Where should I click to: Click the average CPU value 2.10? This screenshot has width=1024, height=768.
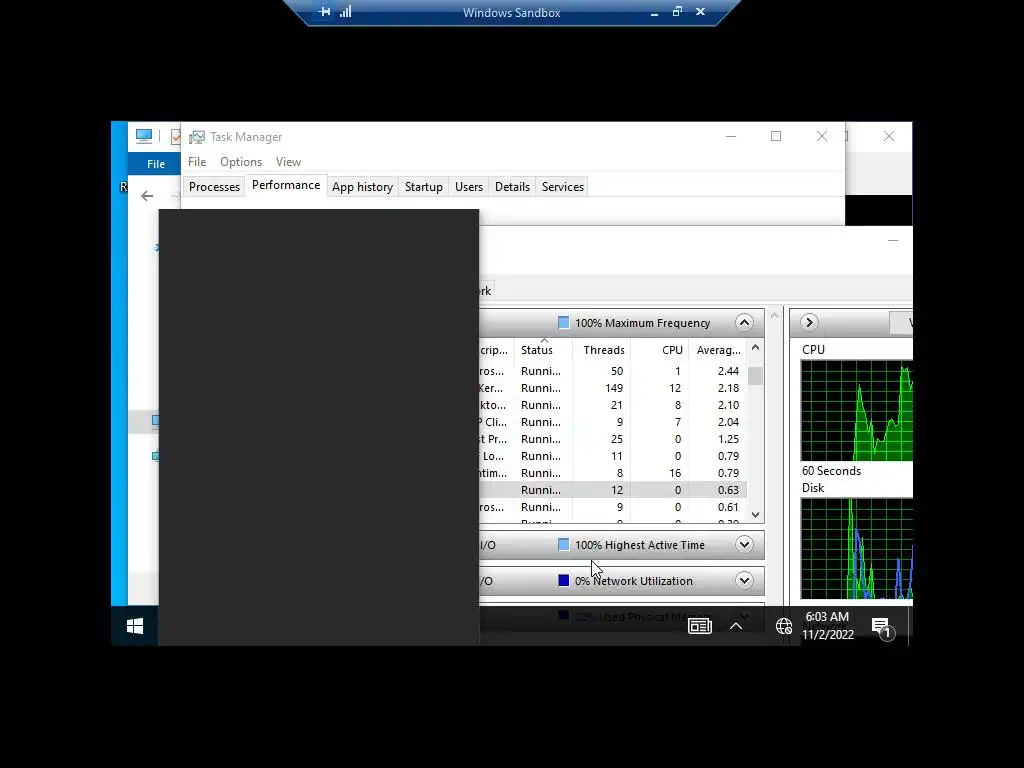pos(728,405)
